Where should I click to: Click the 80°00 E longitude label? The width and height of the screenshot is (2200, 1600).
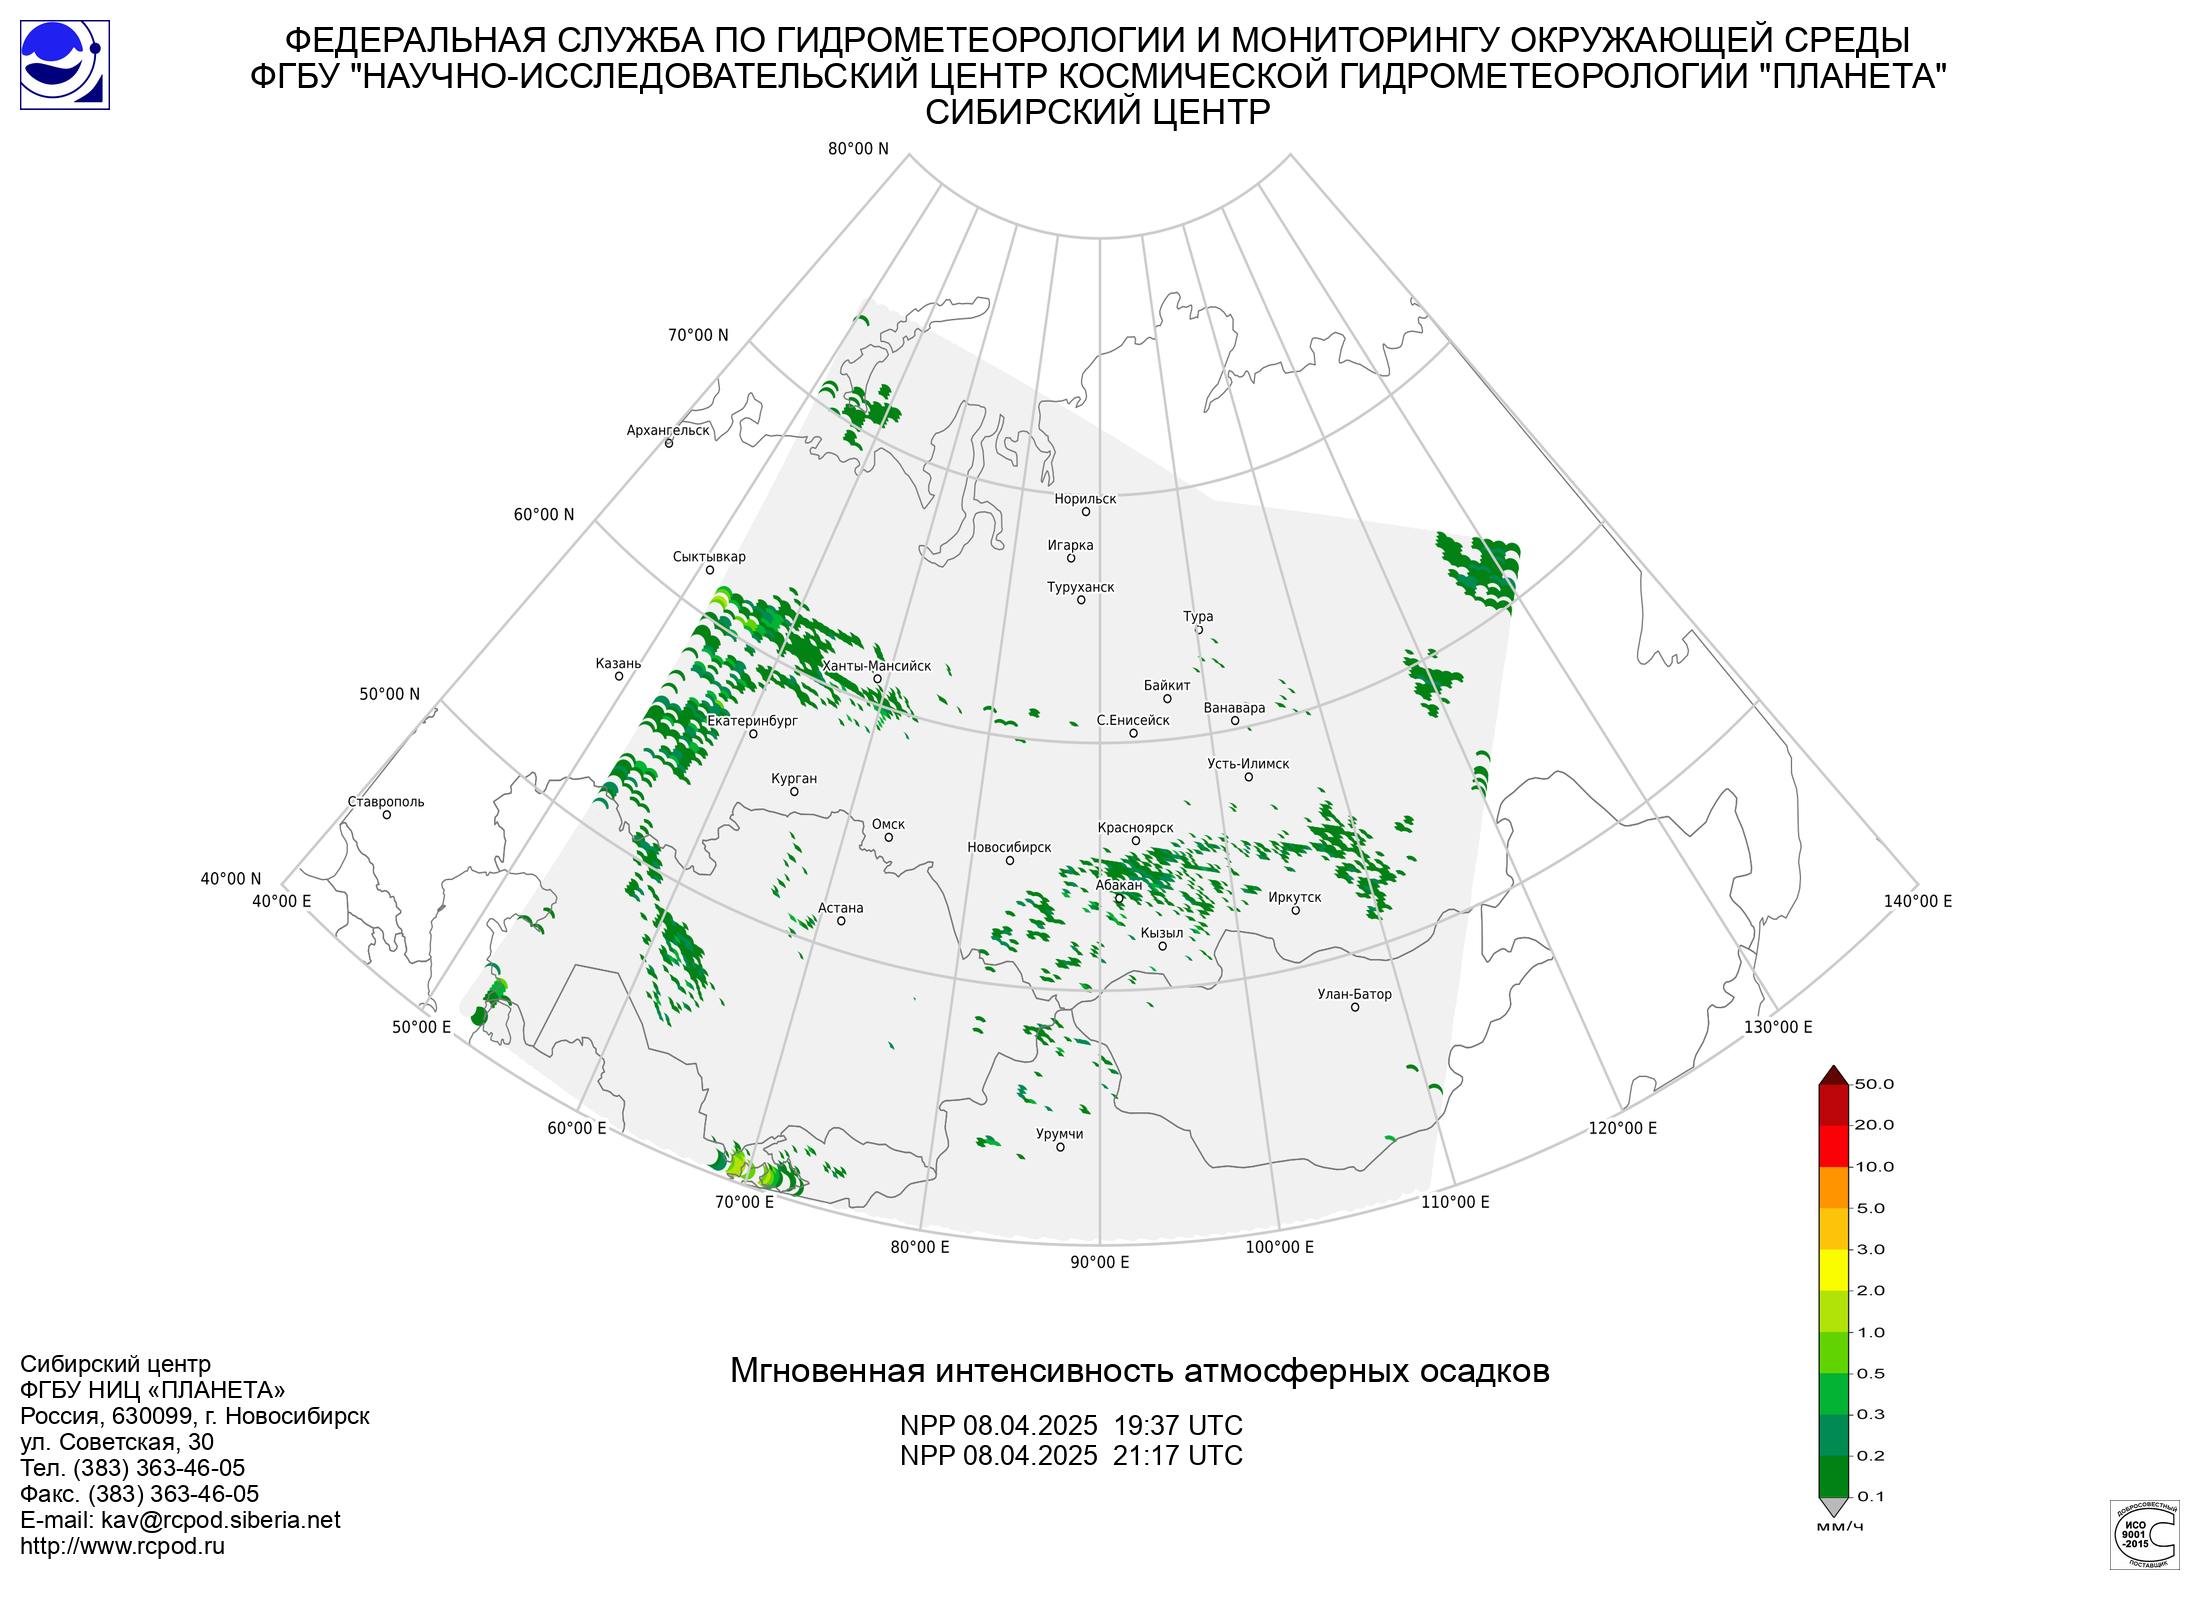coord(920,1248)
